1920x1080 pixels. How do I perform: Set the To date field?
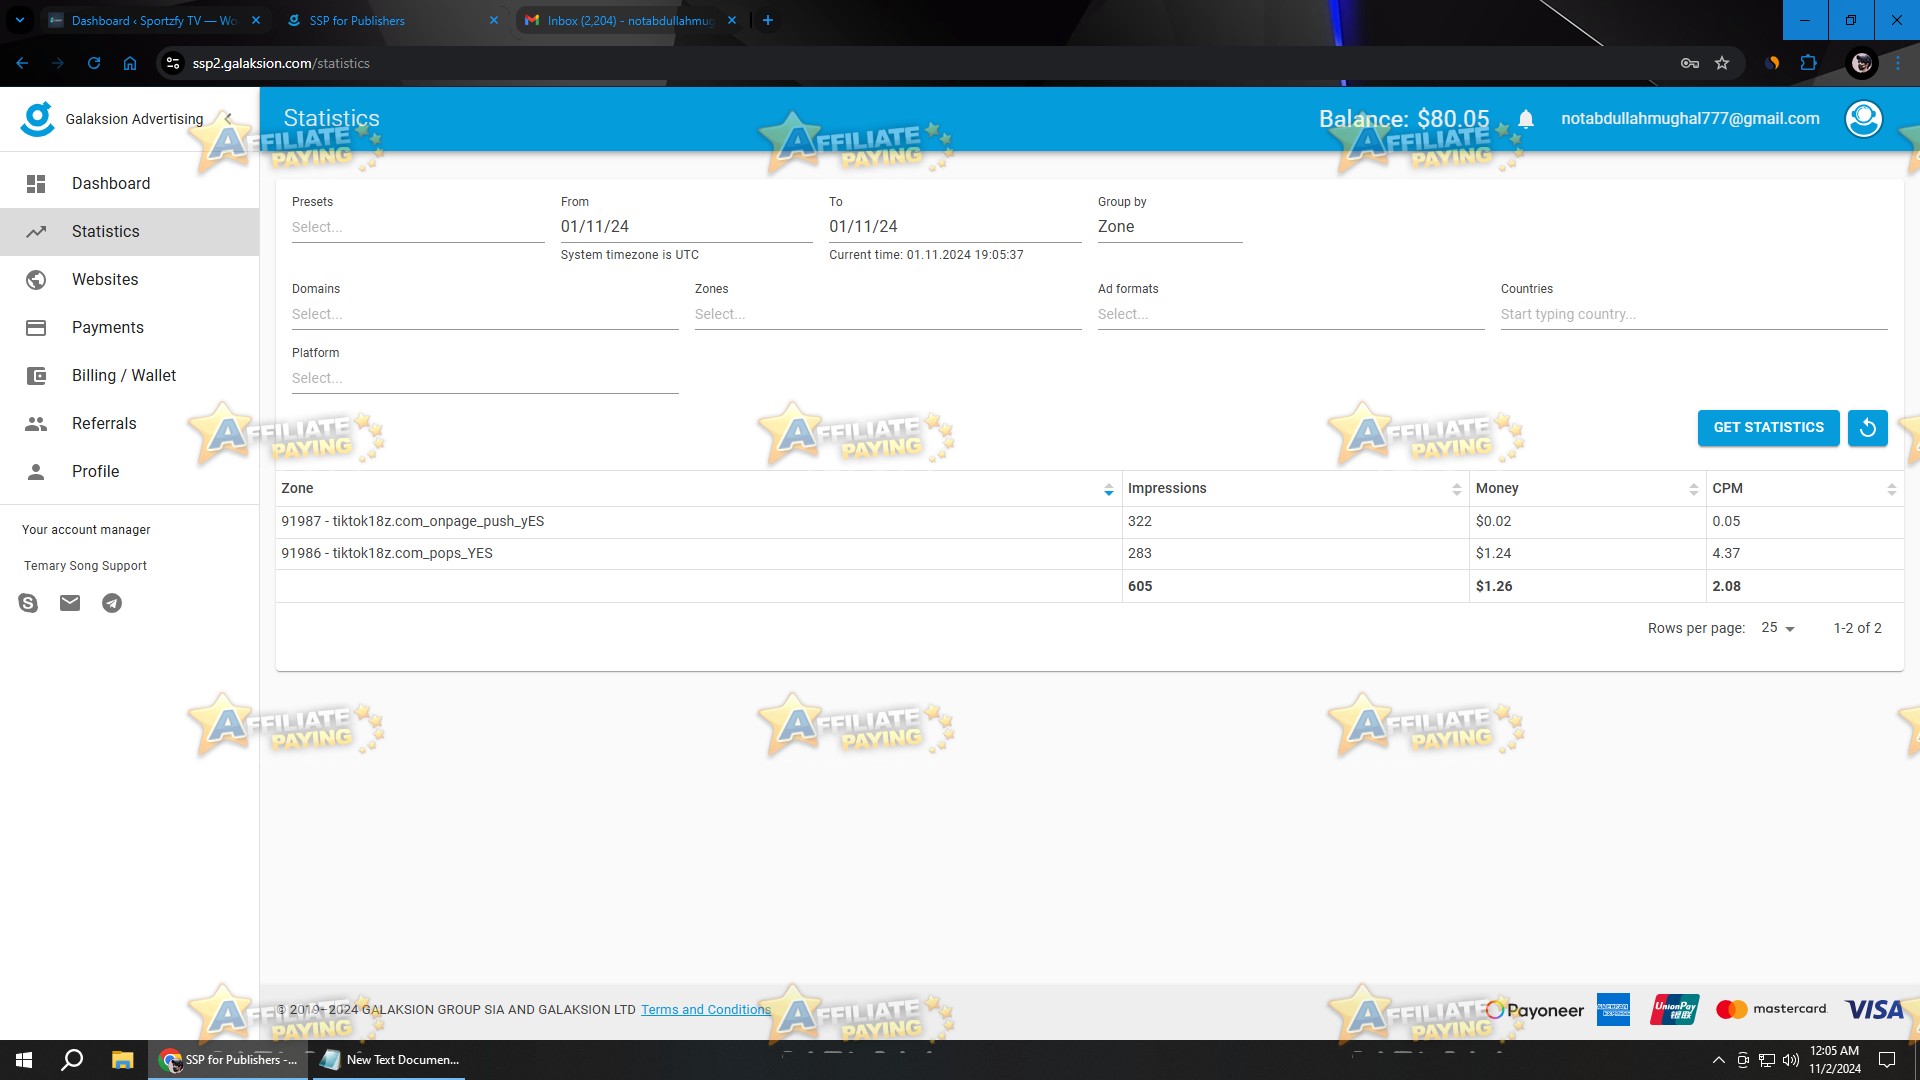pos(955,228)
